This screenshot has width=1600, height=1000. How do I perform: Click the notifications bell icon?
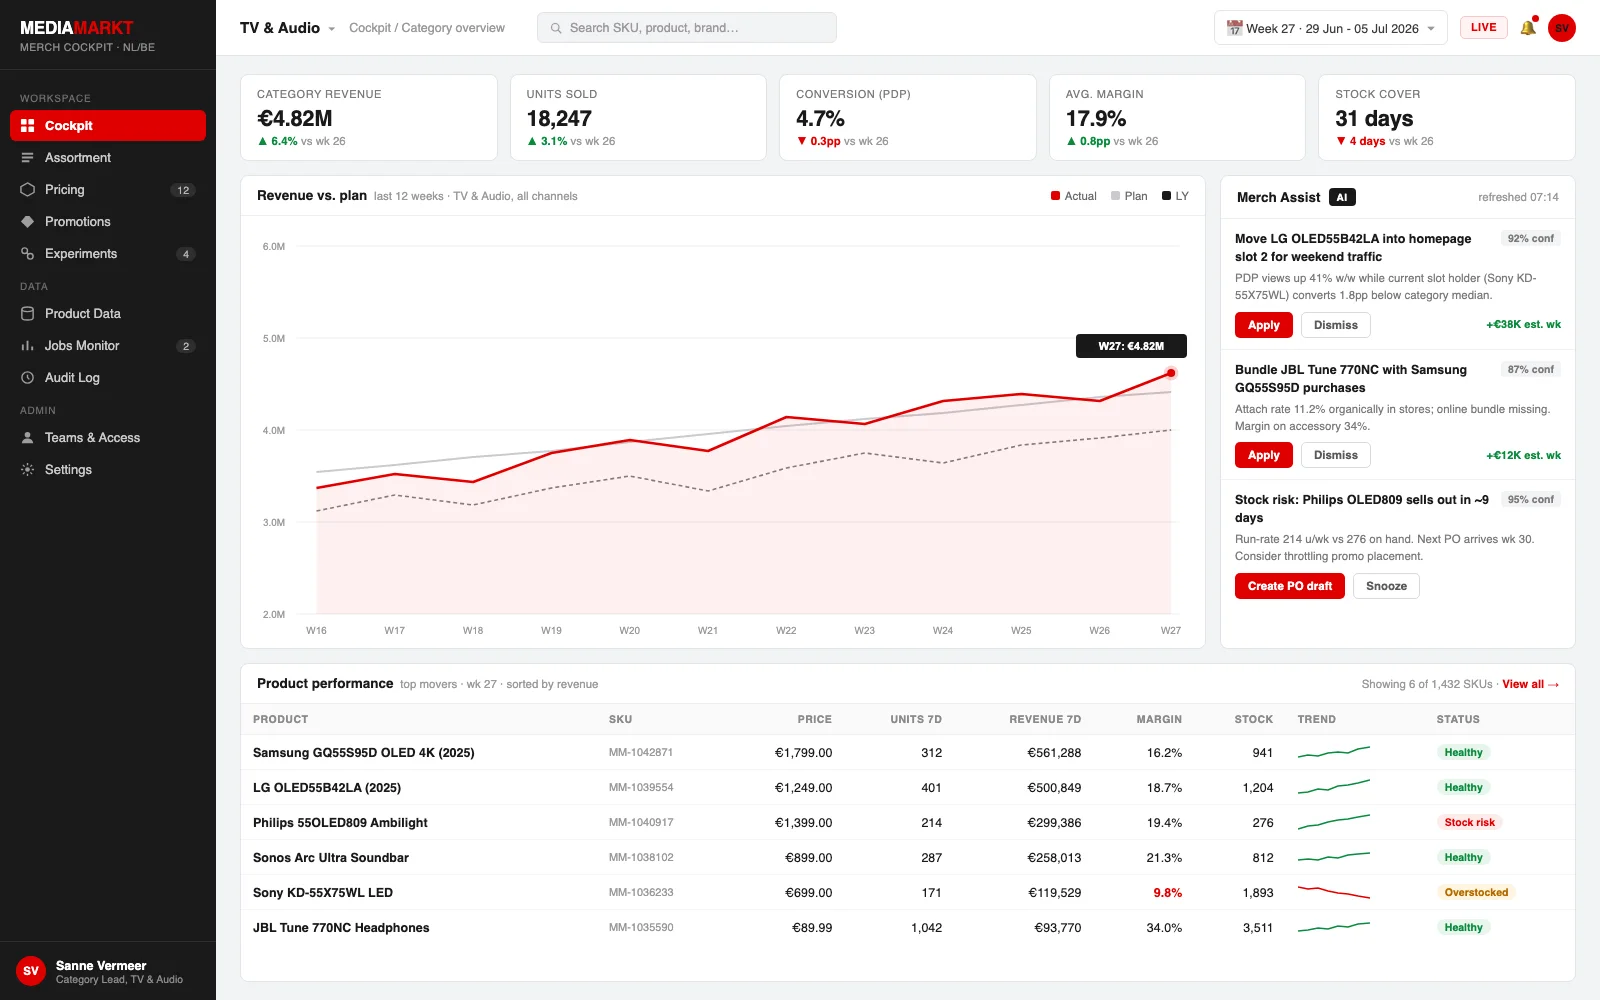click(1528, 28)
